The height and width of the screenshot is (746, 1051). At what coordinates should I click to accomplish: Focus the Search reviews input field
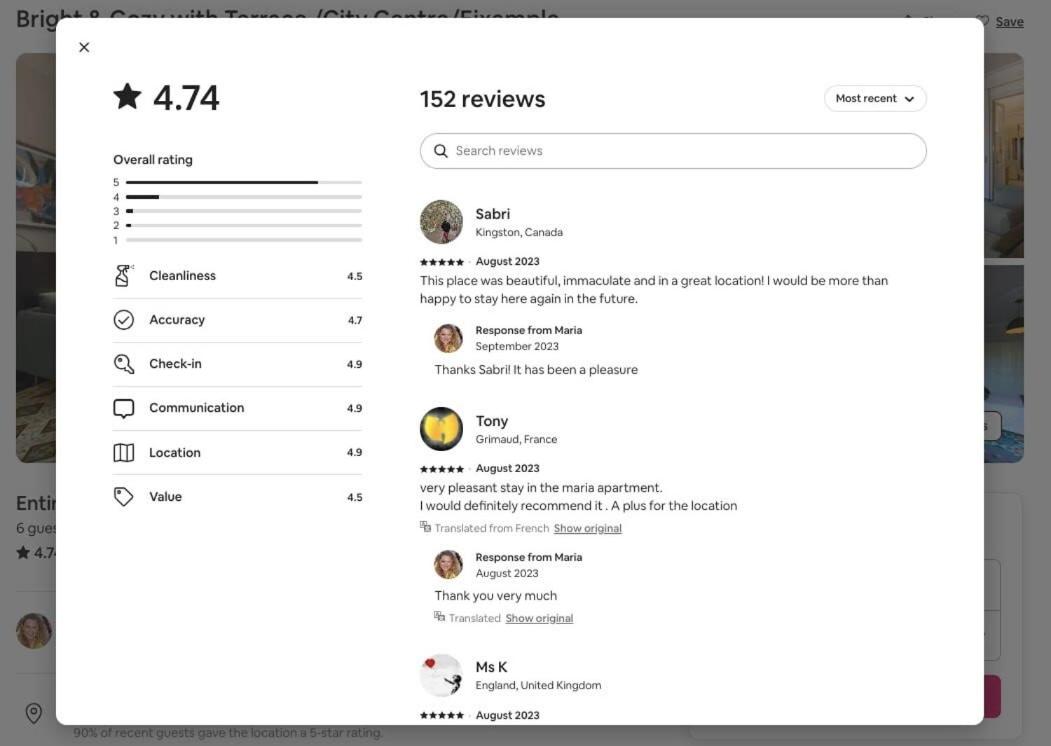[673, 151]
